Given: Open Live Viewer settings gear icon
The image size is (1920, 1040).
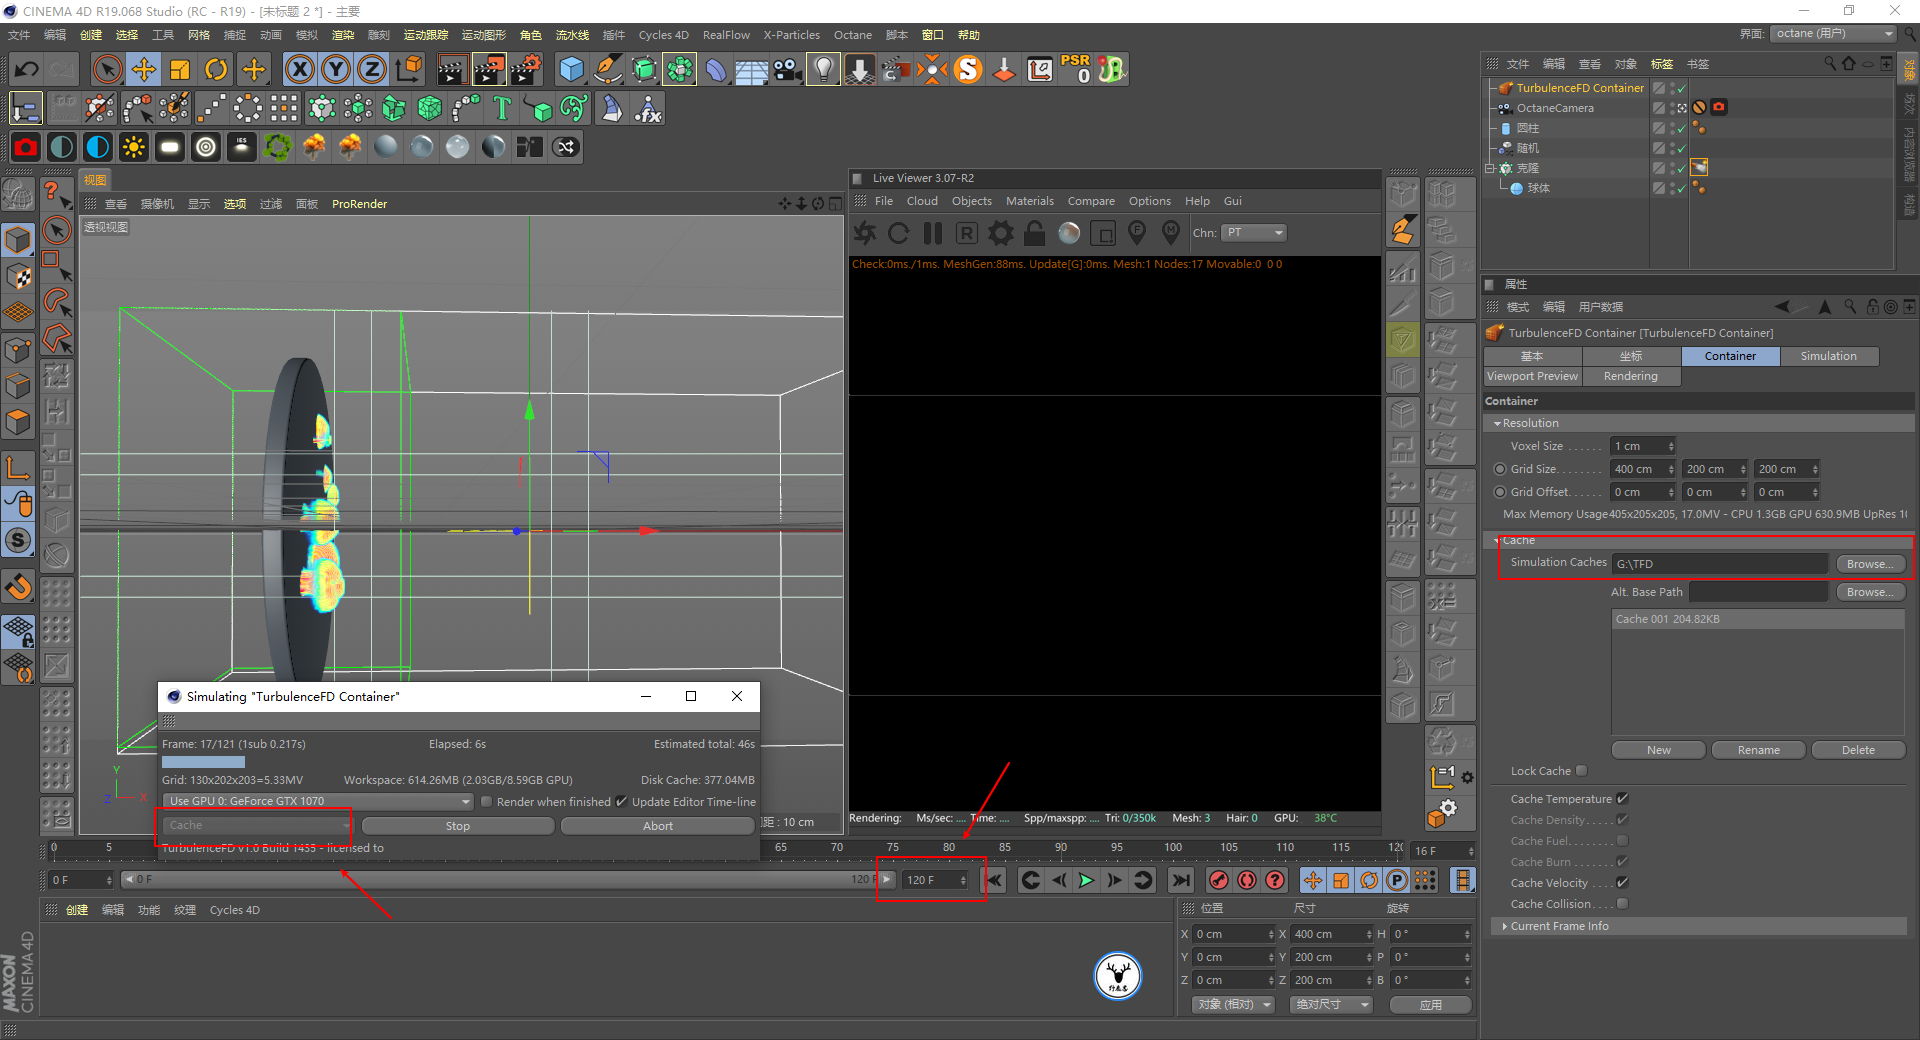Looking at the screenshot, I should tap(1000, 233).
